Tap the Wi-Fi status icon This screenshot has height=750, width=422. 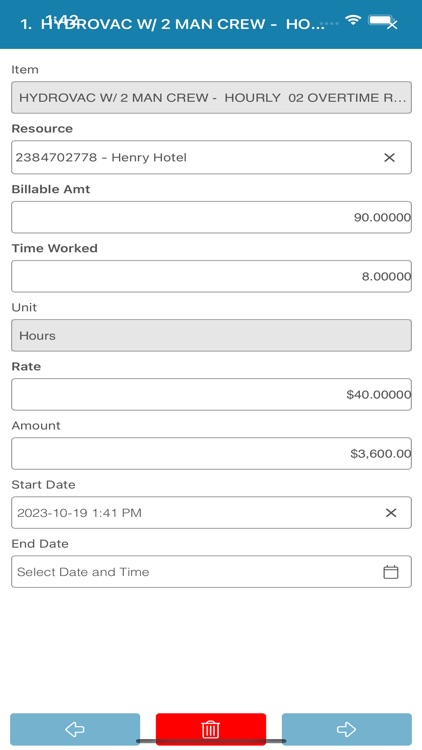click(x=354, y=20)
